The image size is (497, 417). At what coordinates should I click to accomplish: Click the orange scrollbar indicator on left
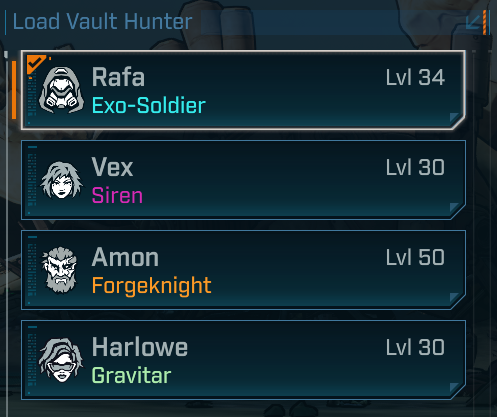pyautogui.click(x=14, y=90)
